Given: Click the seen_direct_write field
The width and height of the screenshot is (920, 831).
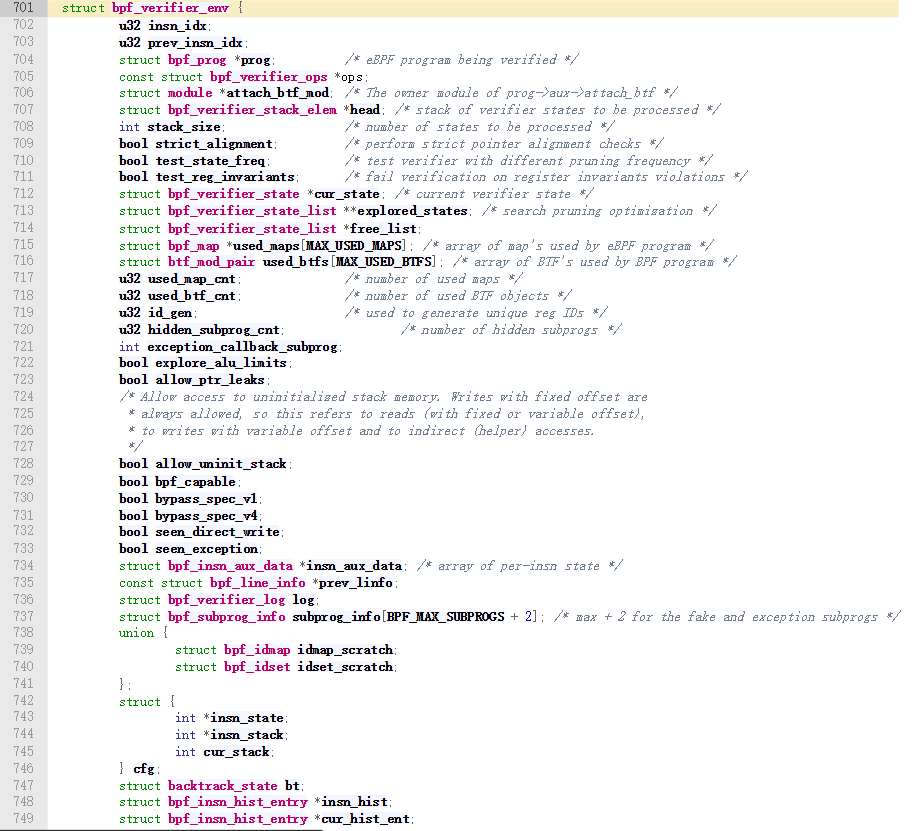Looking at the screenshot, I should 217,532.
